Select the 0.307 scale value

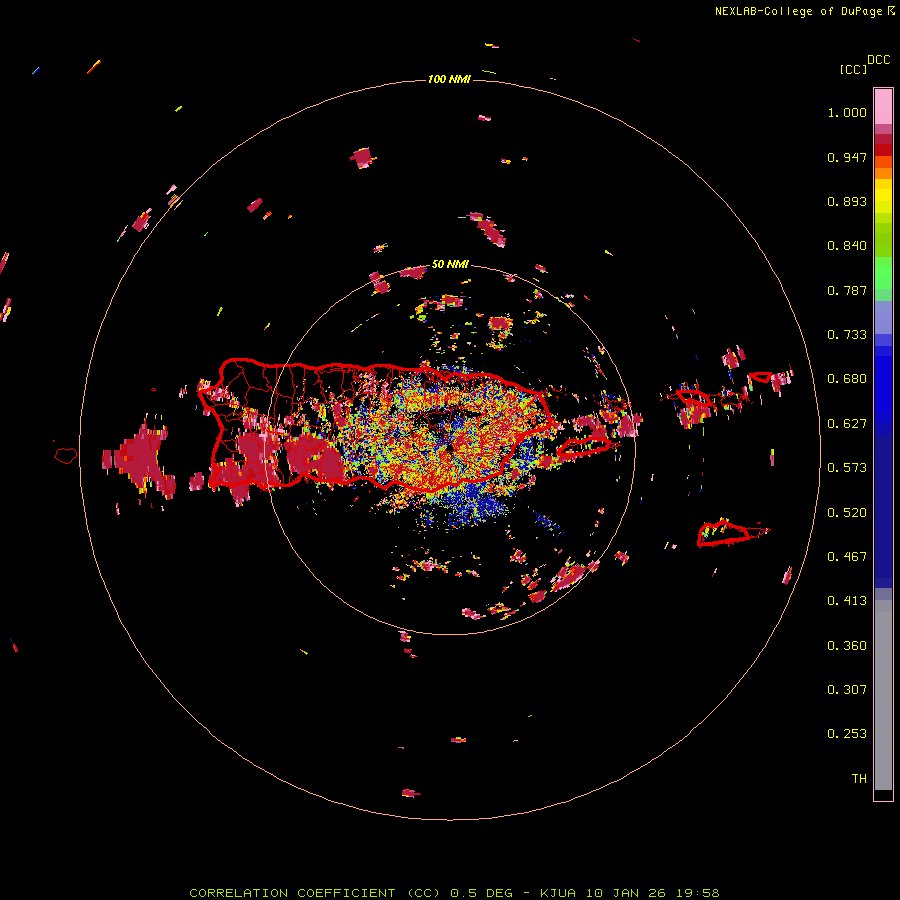point(847,690)
